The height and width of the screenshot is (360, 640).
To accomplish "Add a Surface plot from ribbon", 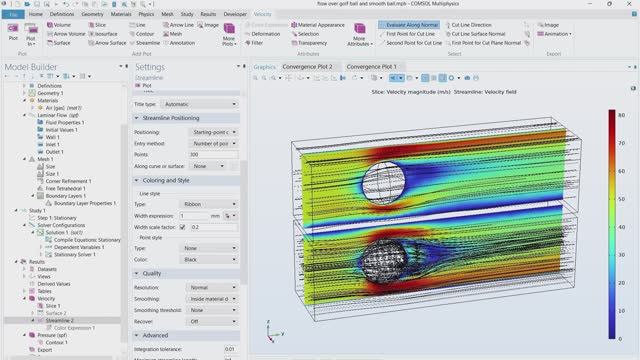I will click(58, 43).
